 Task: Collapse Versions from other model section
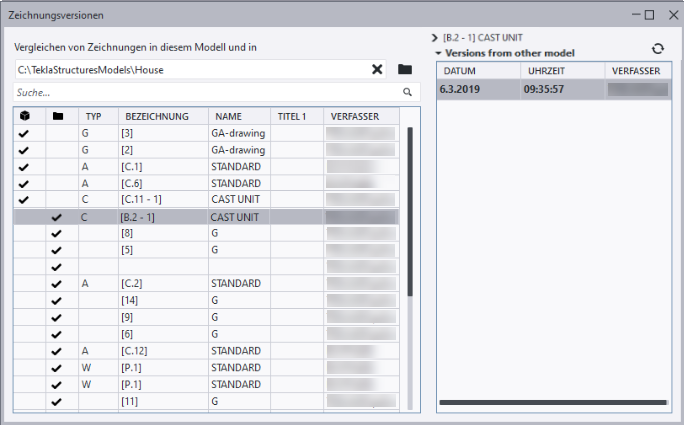pos(438,53)
